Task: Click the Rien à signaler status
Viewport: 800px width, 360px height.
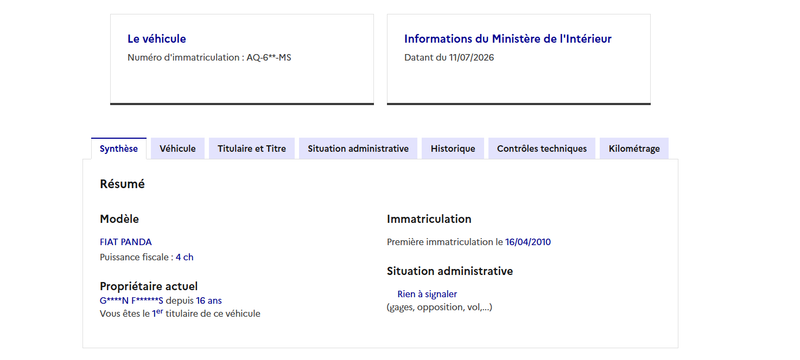Action: point(427,294)
